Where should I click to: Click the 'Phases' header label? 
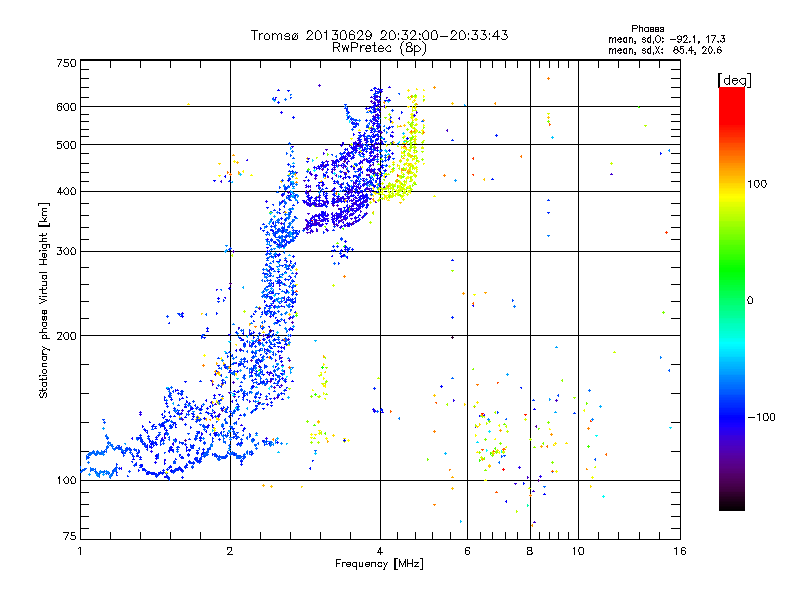[647, 29]
